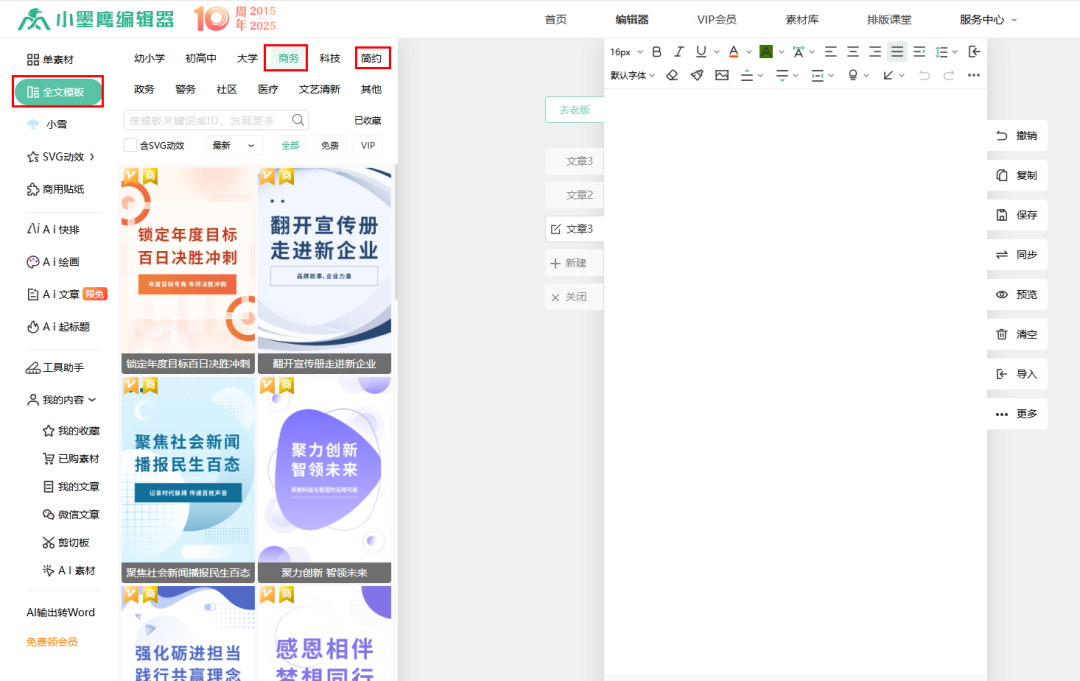
Task: Click the 去老版 button
Action: tap(574, 110)
